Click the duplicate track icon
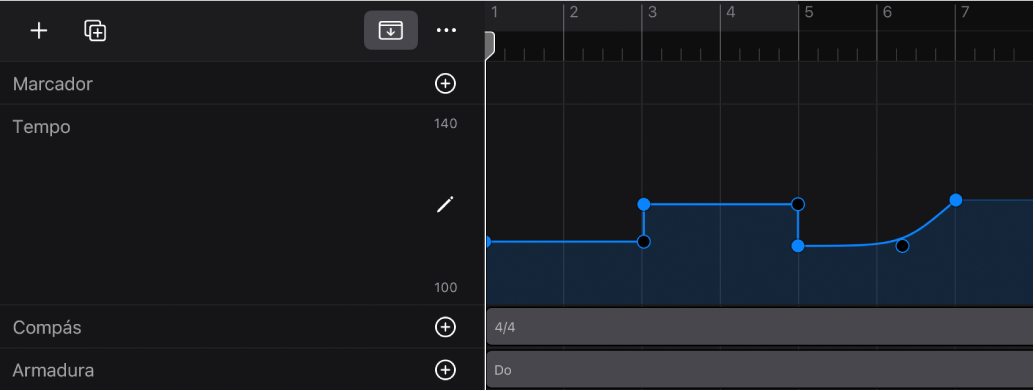The image size is (1035, 391). click(95, 30)
